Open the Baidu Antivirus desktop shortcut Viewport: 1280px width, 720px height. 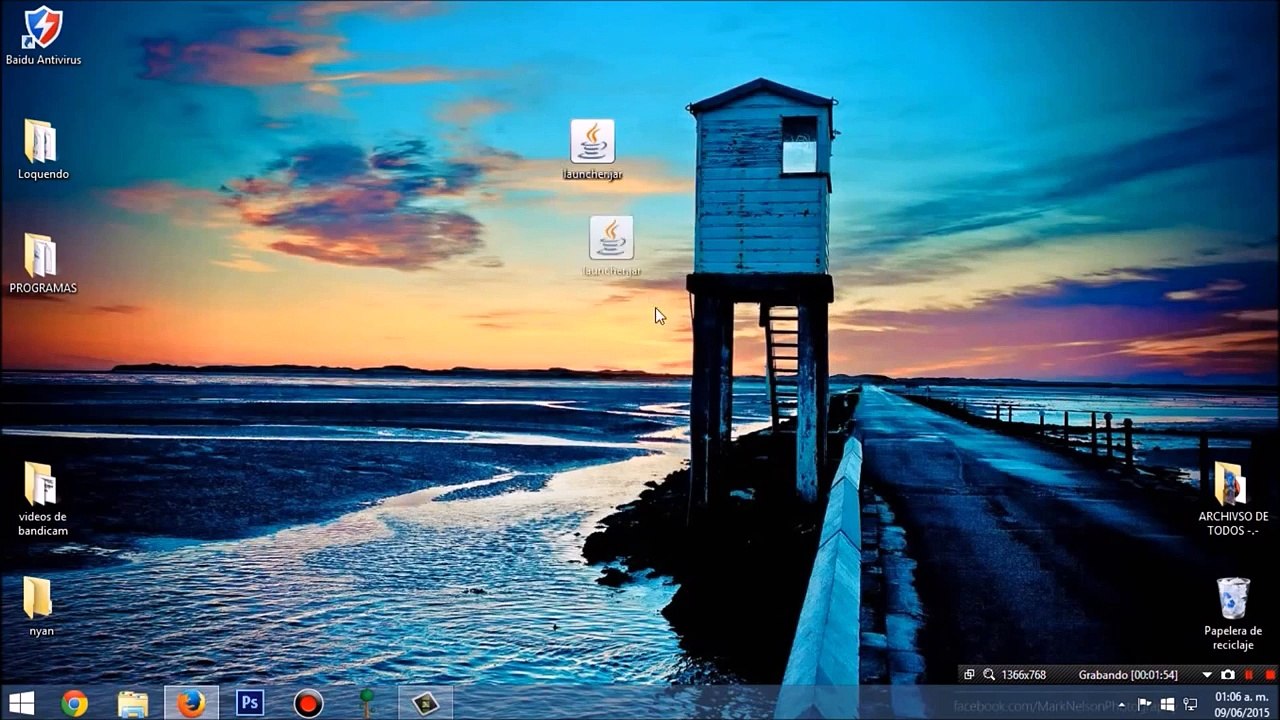click(43, 27)
